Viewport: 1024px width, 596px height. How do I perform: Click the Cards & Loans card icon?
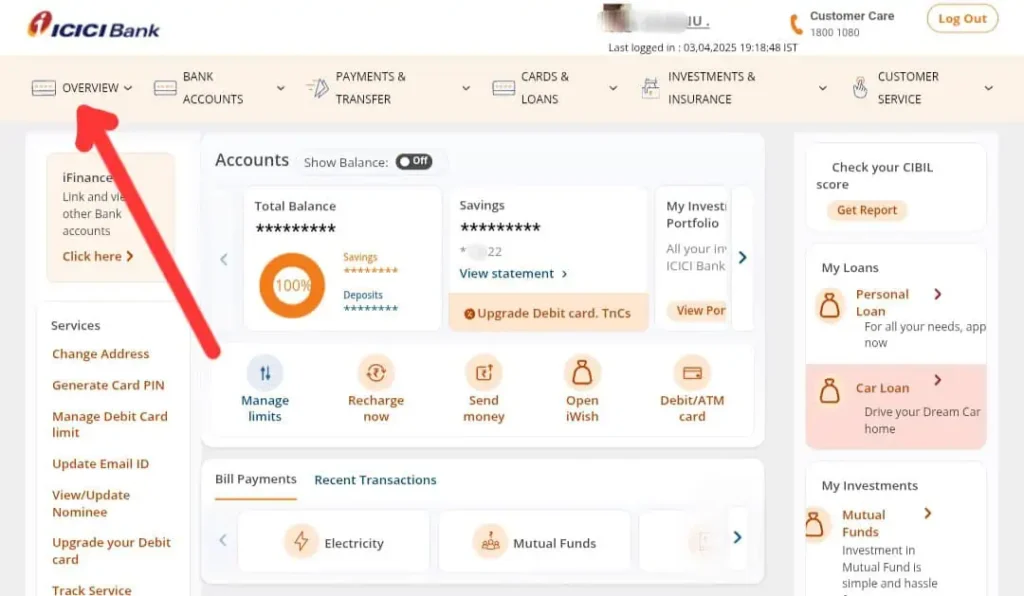(x=504, y=88)
